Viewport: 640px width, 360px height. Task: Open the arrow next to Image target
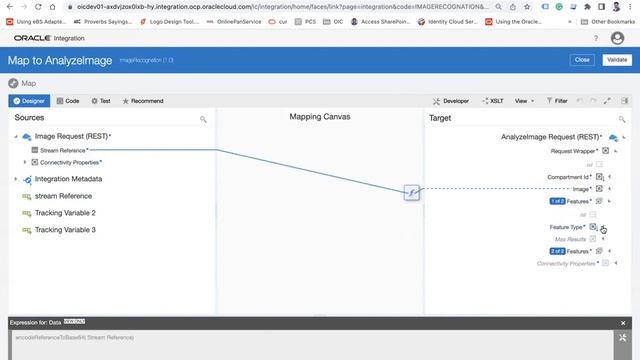[x=609, y=189]
